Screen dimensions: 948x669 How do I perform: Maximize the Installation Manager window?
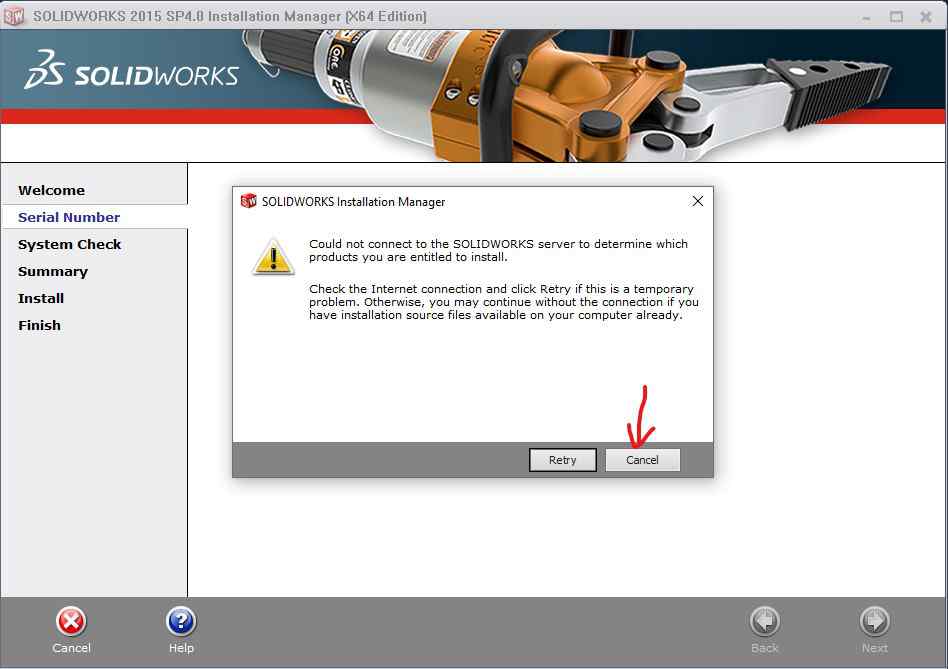[896, 16]
